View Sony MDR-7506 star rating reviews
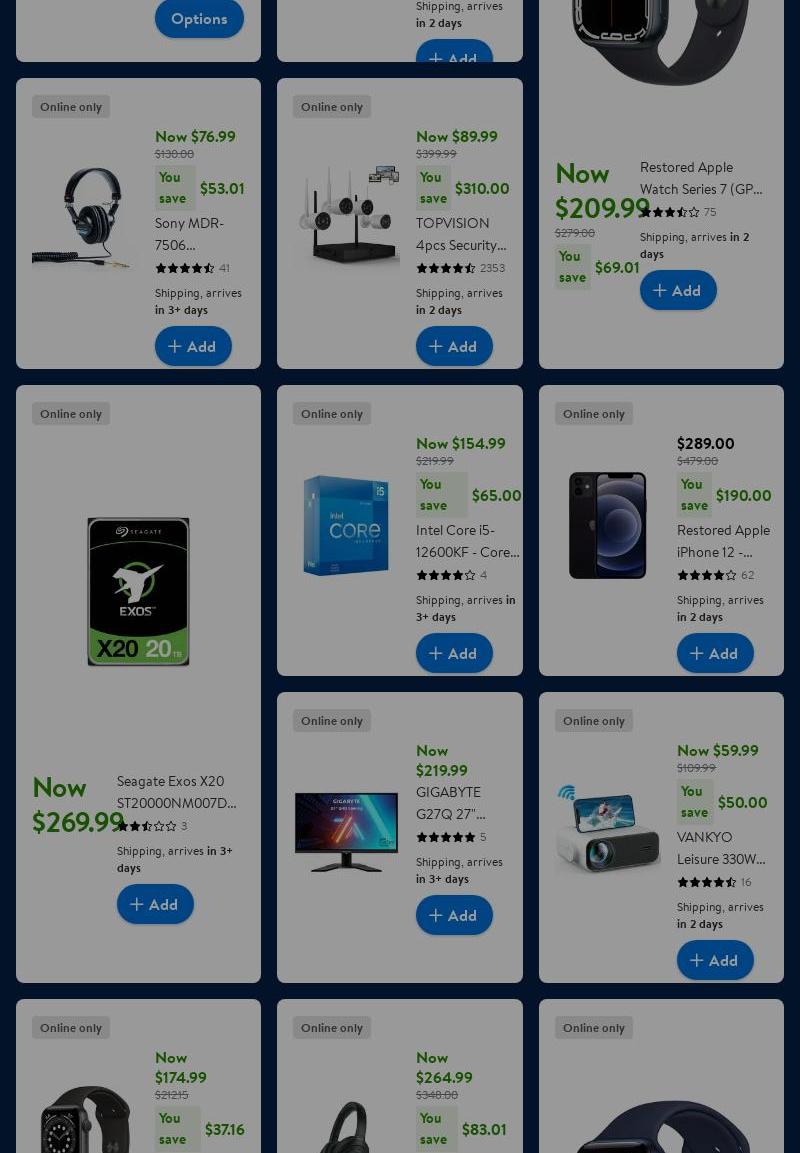Image resolution: width=800 pixels, height=1153 pixels. point(192,268)
